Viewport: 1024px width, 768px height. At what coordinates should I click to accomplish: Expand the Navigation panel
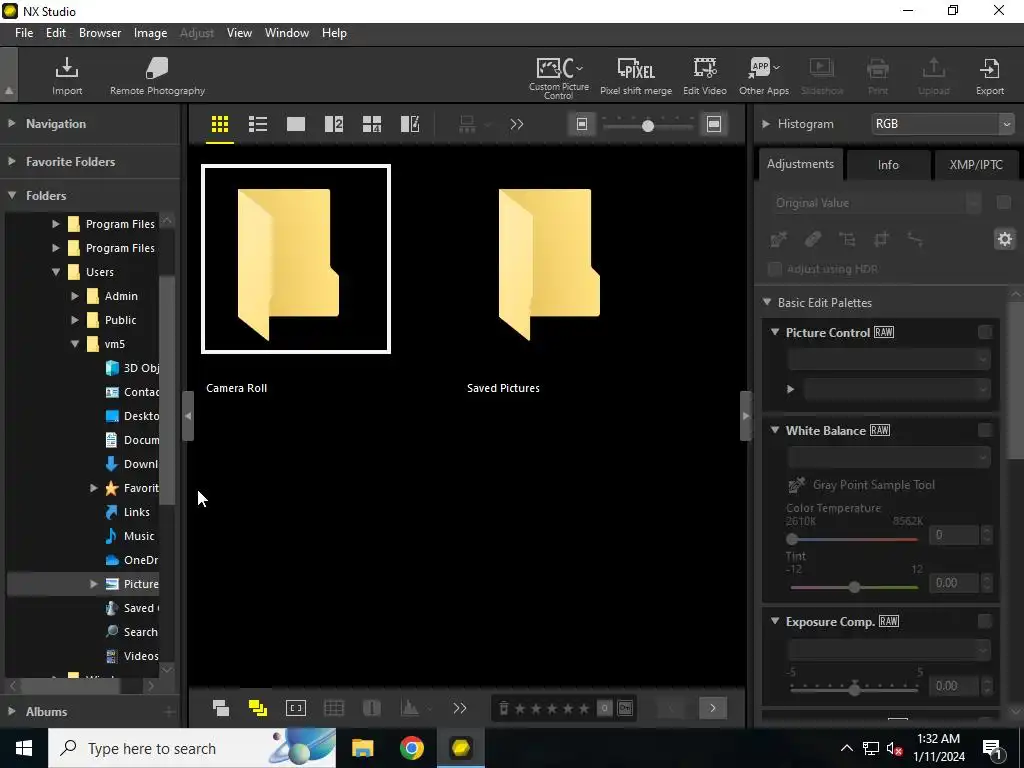(12, 123)
